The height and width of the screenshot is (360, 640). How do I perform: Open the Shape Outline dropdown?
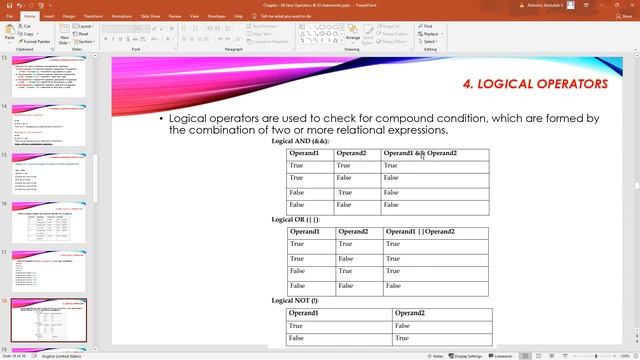(393, 34)
